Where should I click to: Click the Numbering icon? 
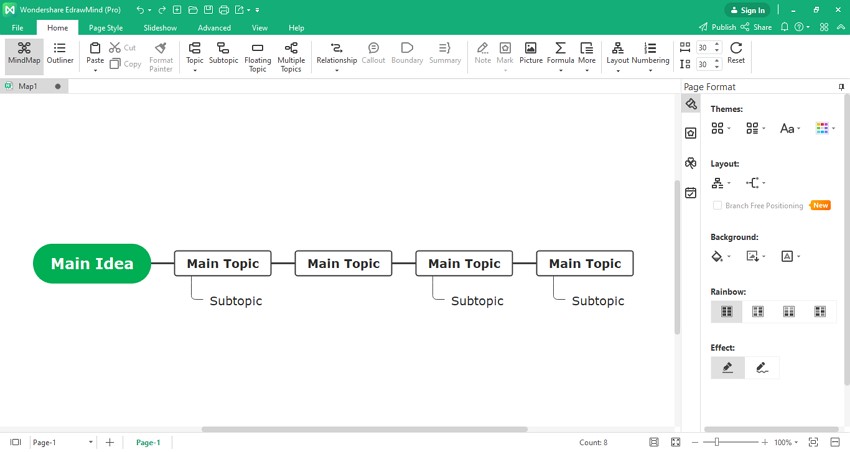point(651,48)
